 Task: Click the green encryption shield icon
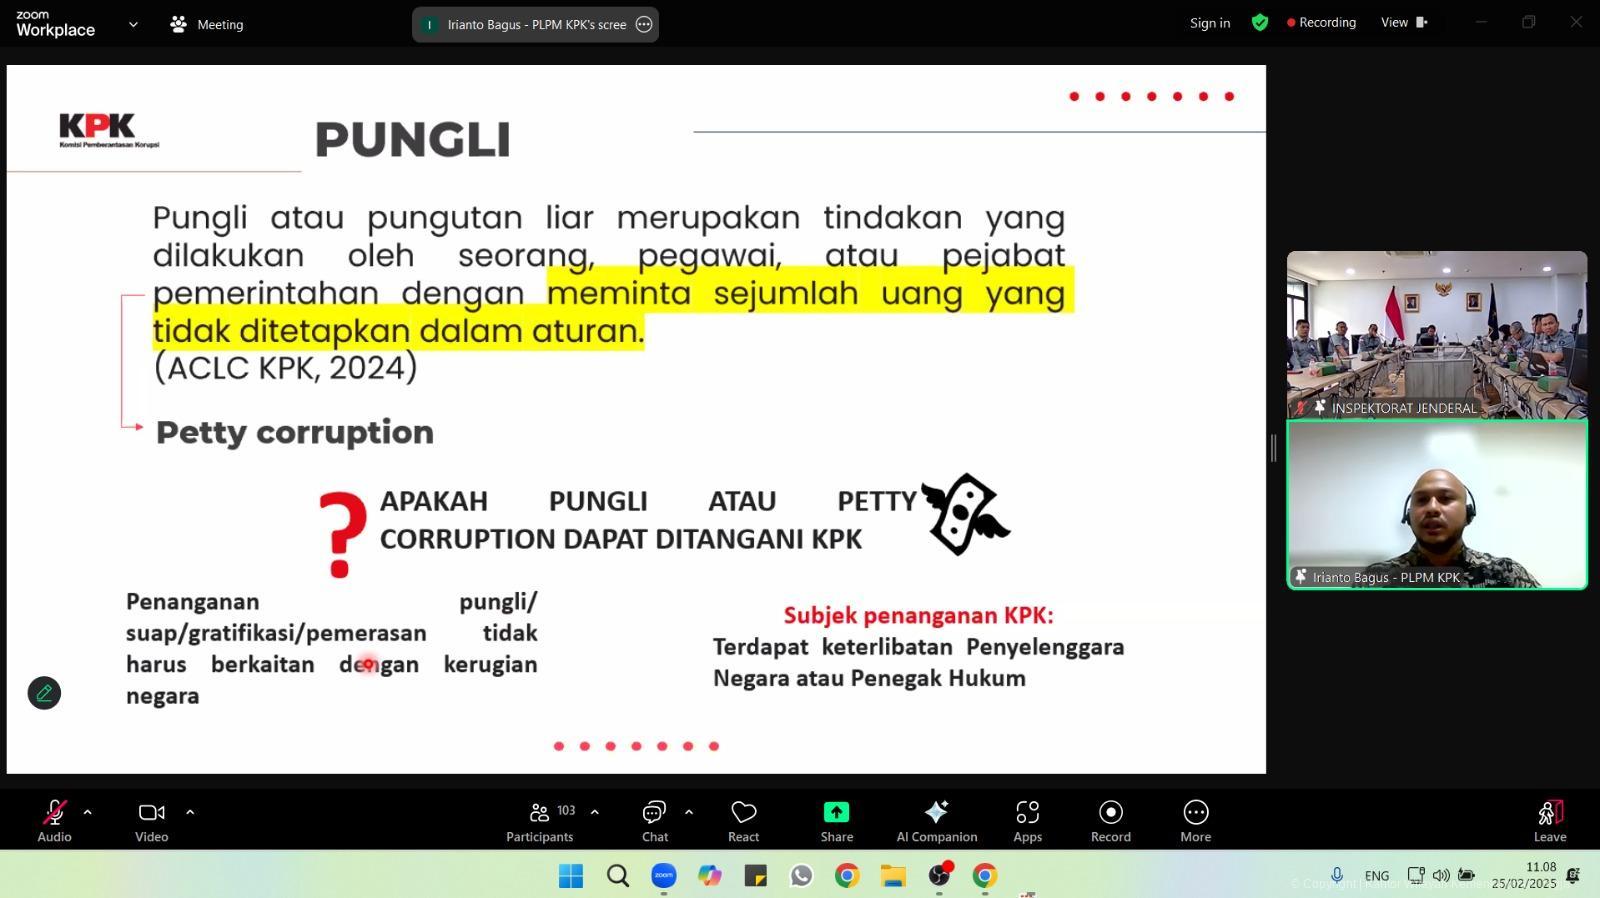point(1260,23)
